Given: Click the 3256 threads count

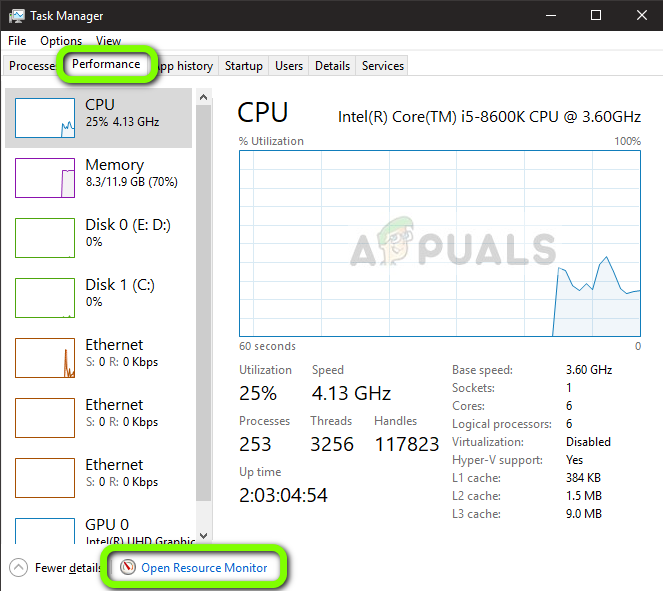Looking at the screenshot, I should point(332,444).
